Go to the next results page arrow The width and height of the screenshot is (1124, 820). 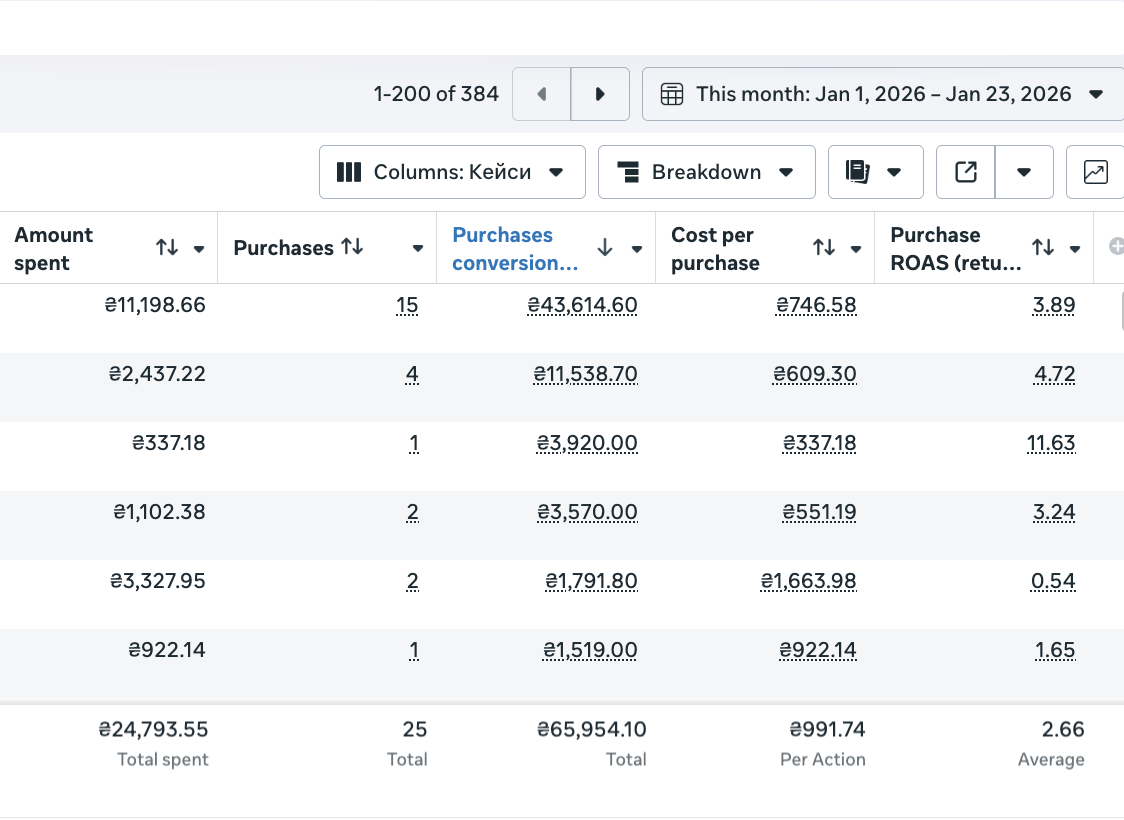click(x=601, y=94)
